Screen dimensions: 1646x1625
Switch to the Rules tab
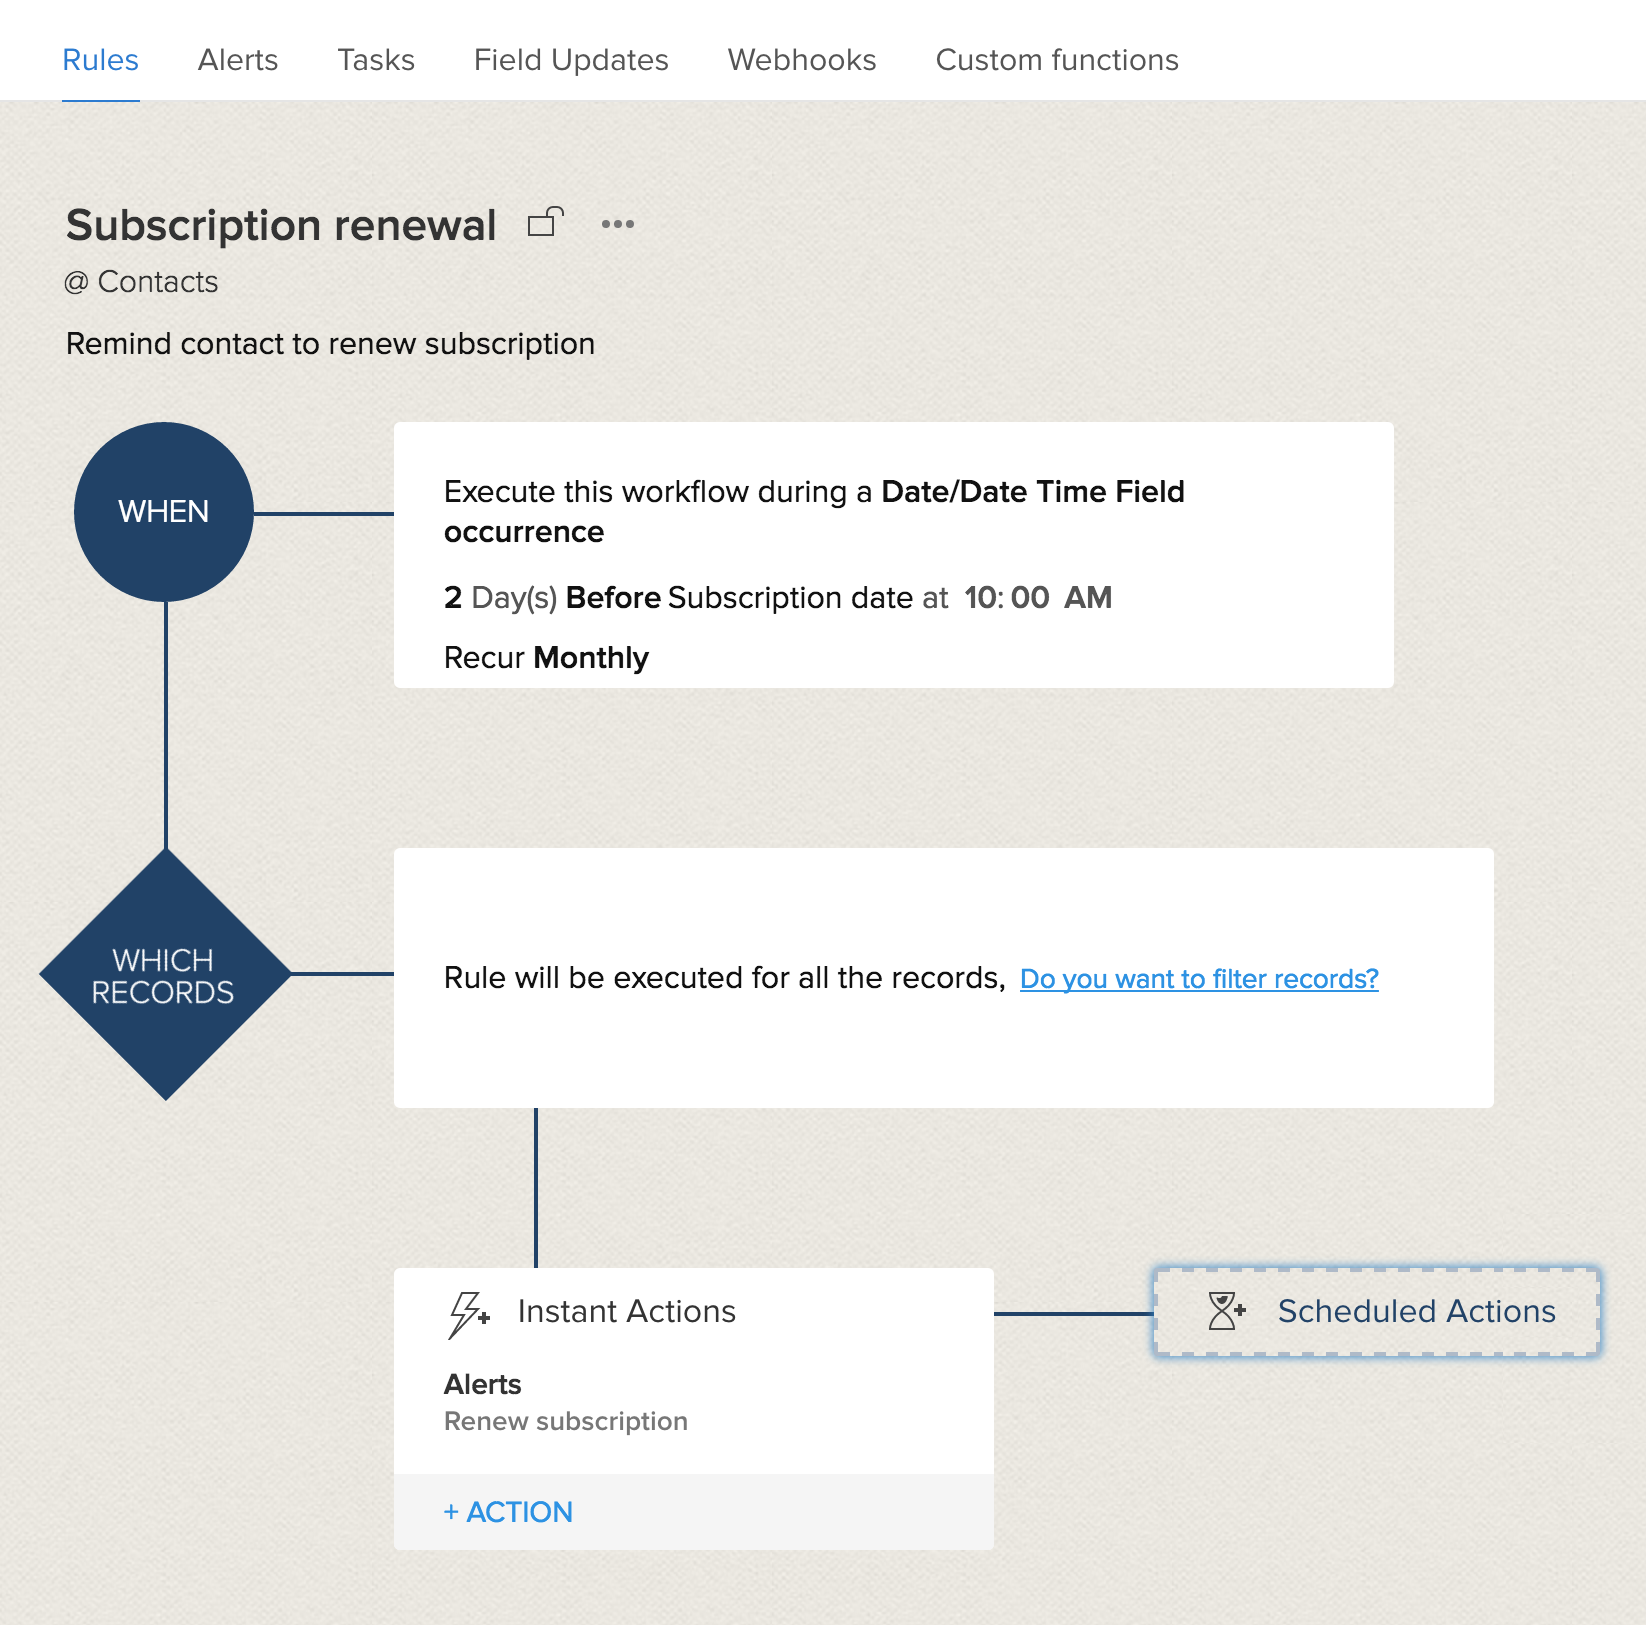click(100, 60)
